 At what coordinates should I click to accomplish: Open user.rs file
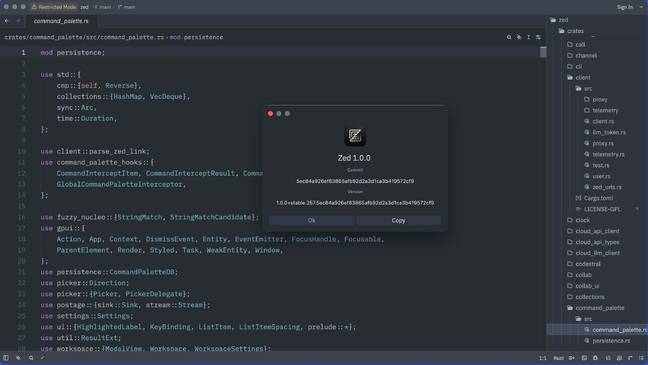tap(598, 176)
